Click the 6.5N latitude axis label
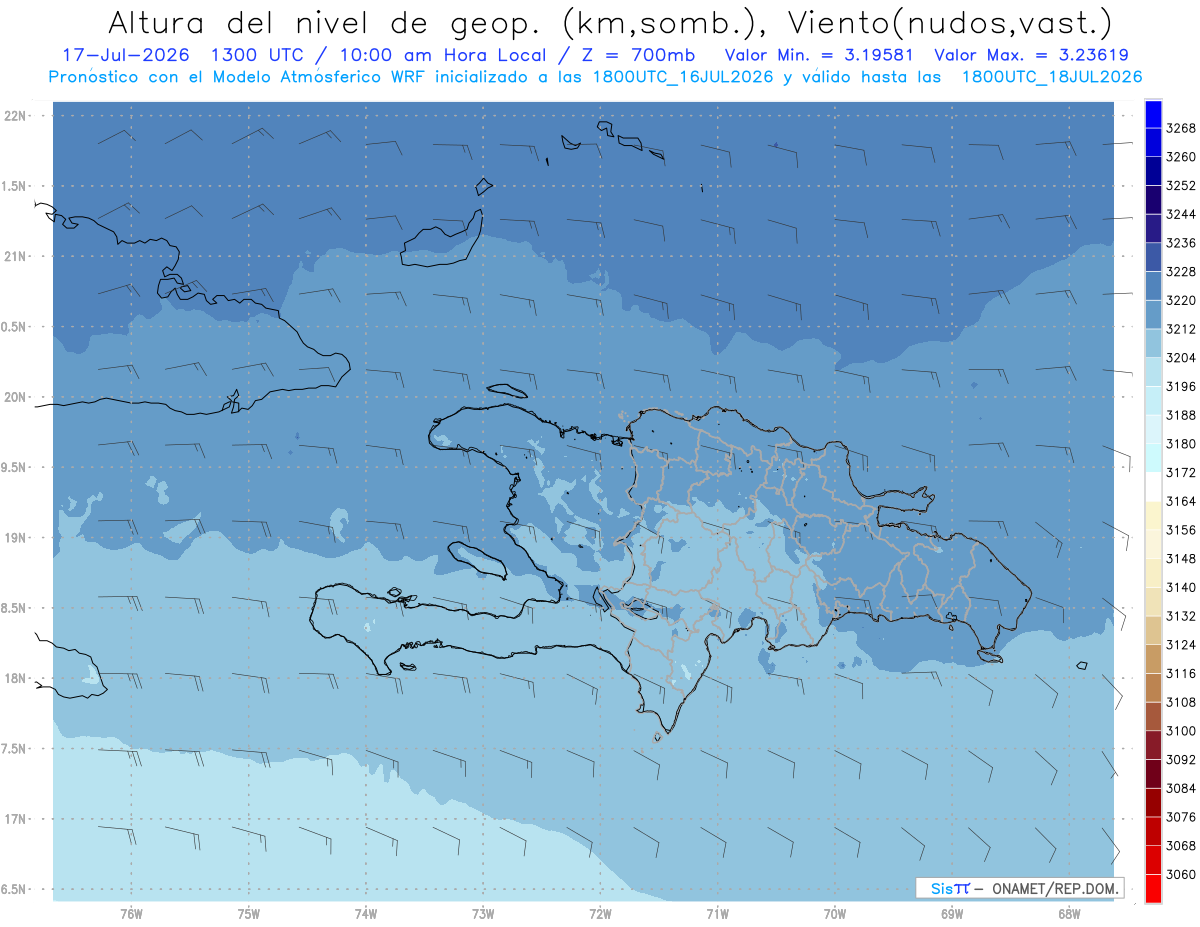Viewport: 1200px width, 927px height. 15,889
